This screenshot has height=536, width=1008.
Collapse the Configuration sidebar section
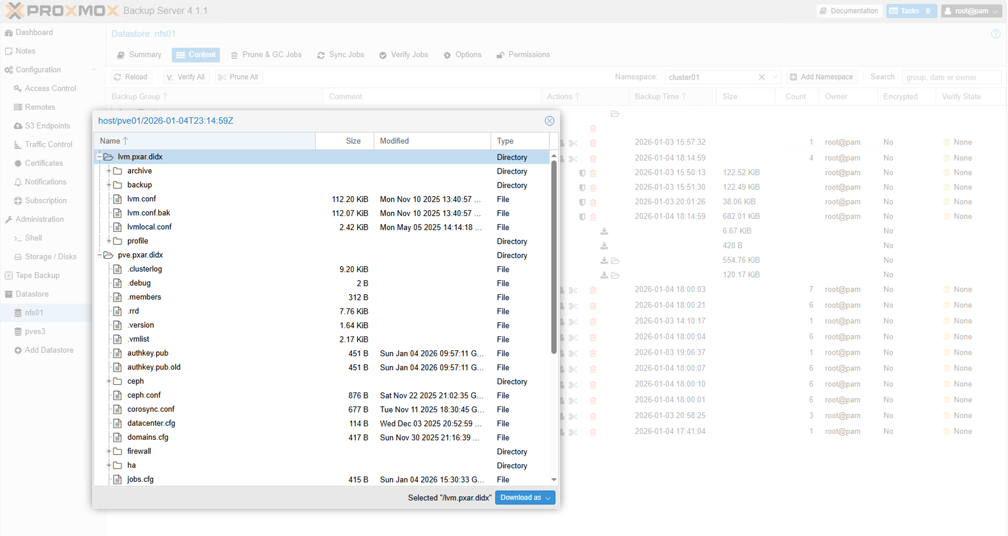pyautogui.click(x=94, y=69)
